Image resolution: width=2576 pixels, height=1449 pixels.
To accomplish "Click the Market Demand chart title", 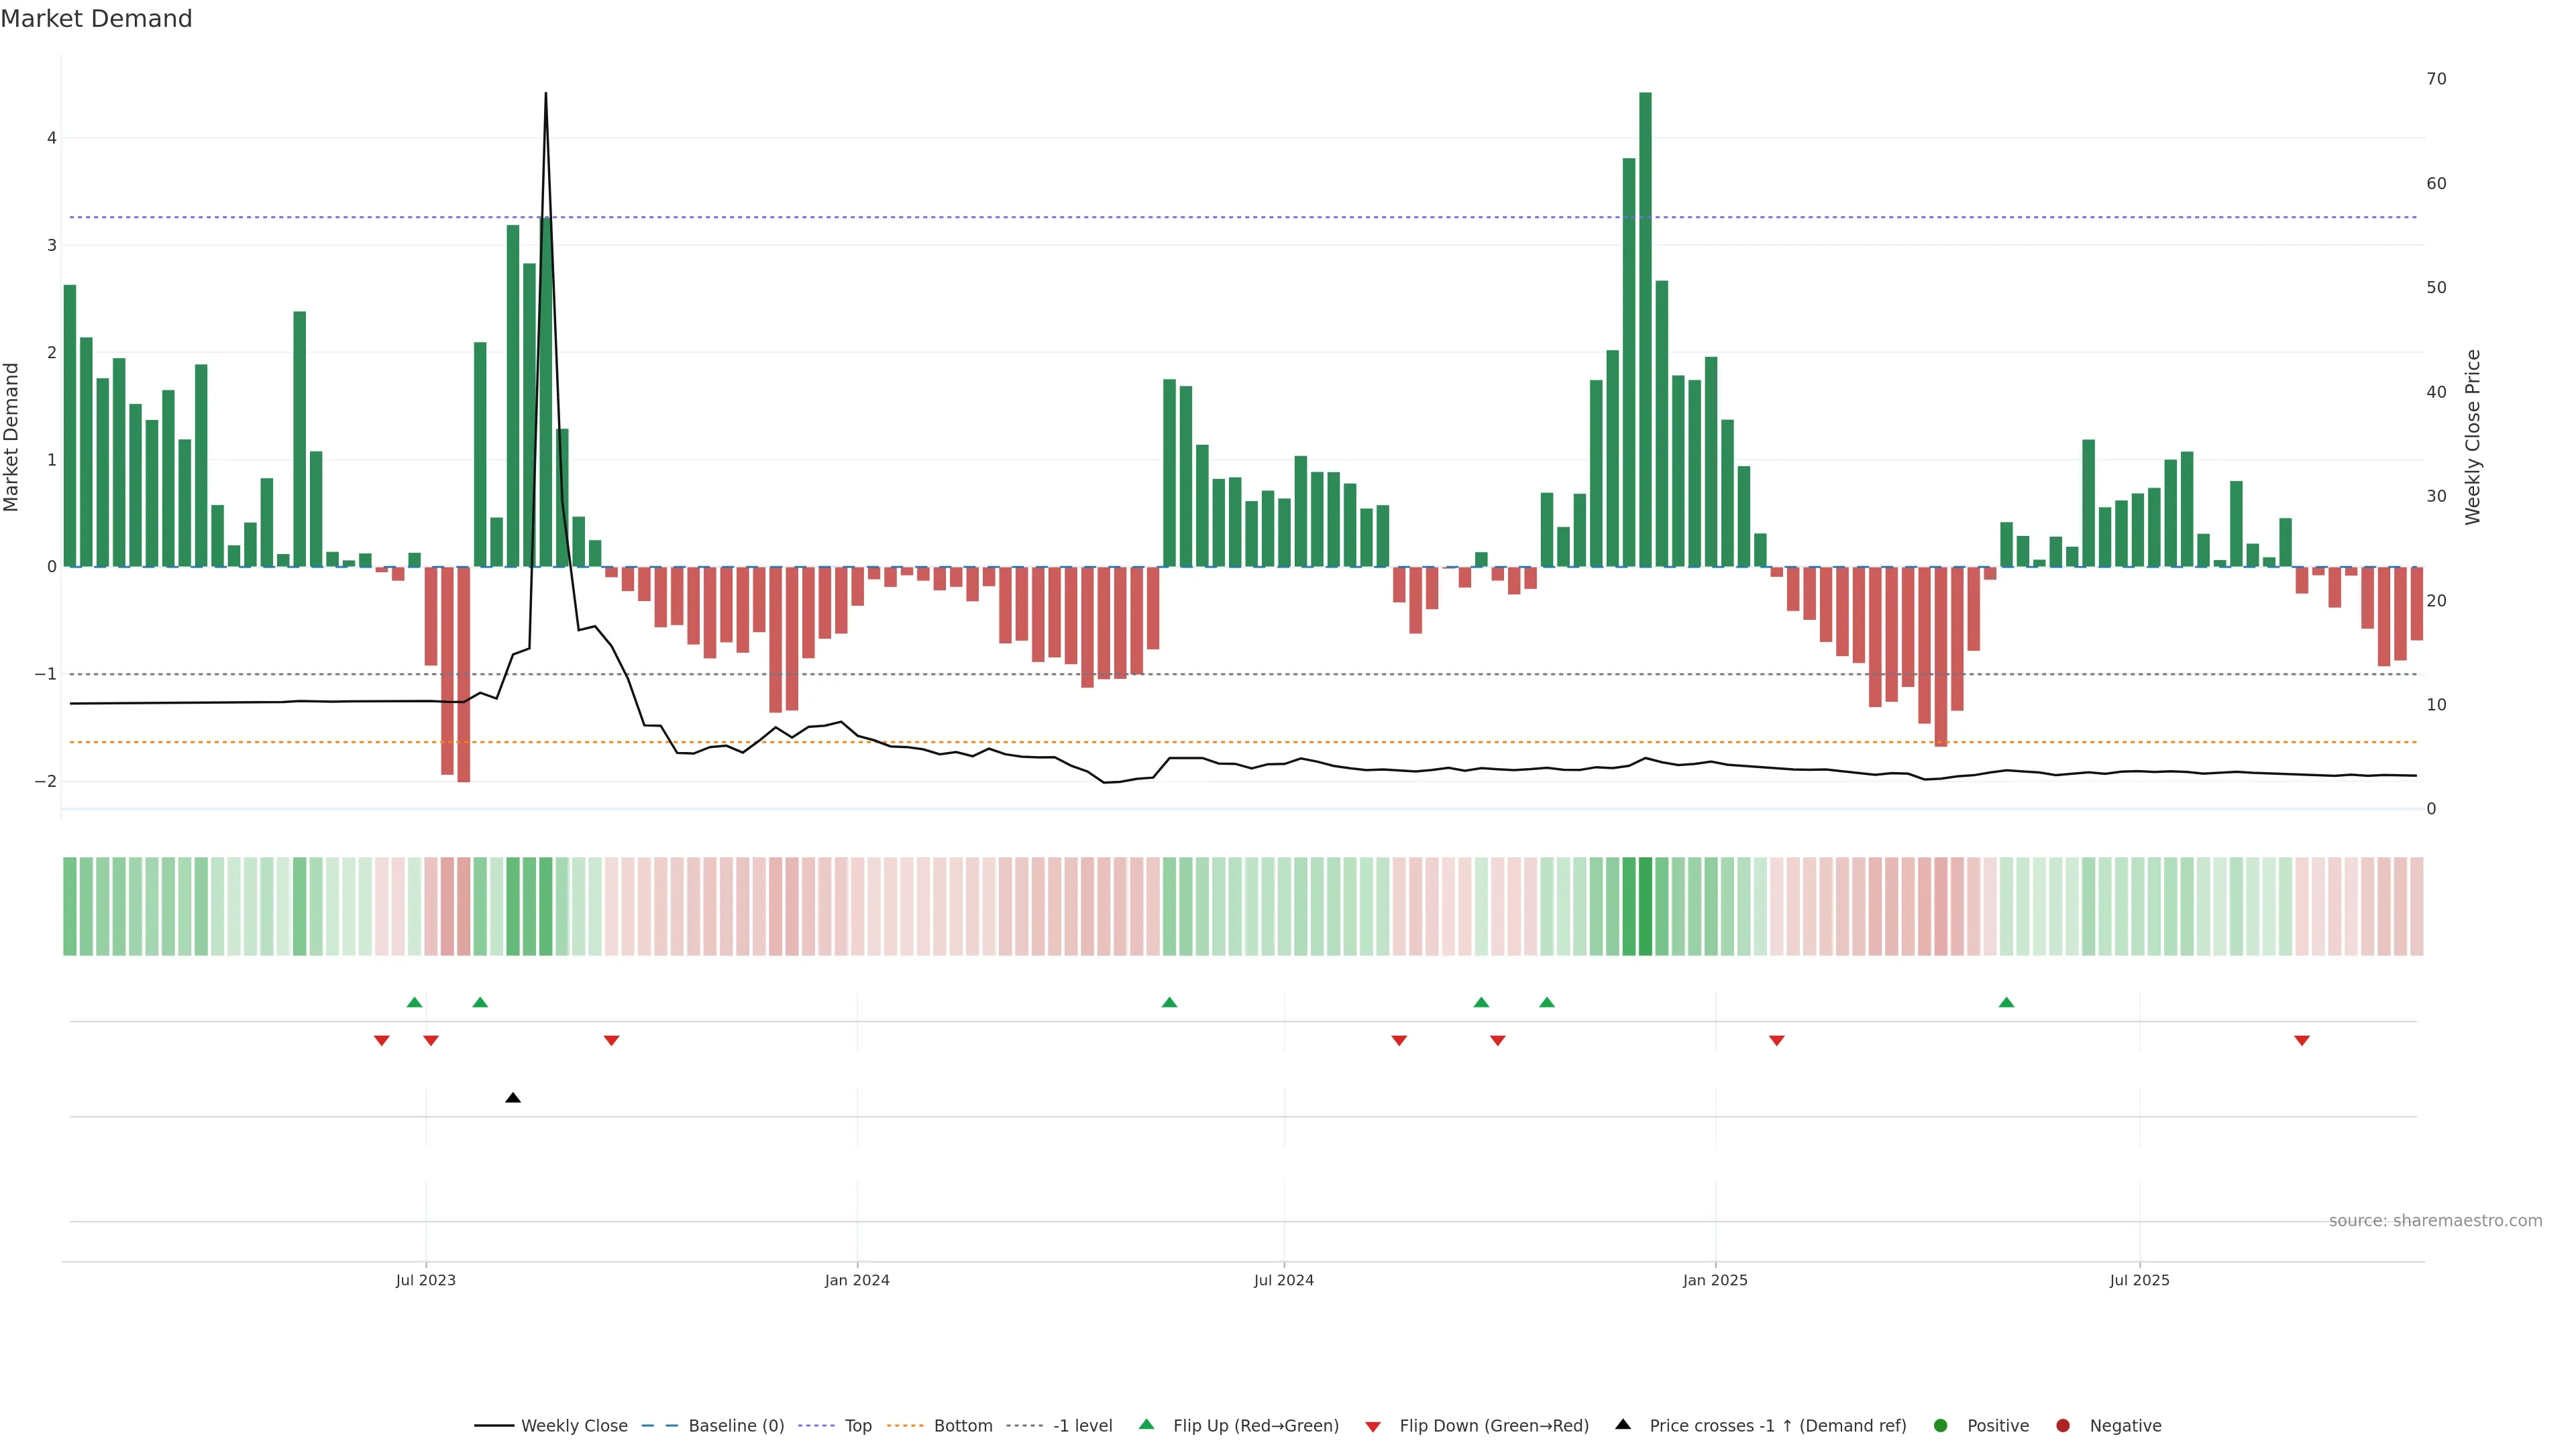I will pos(96,19).
